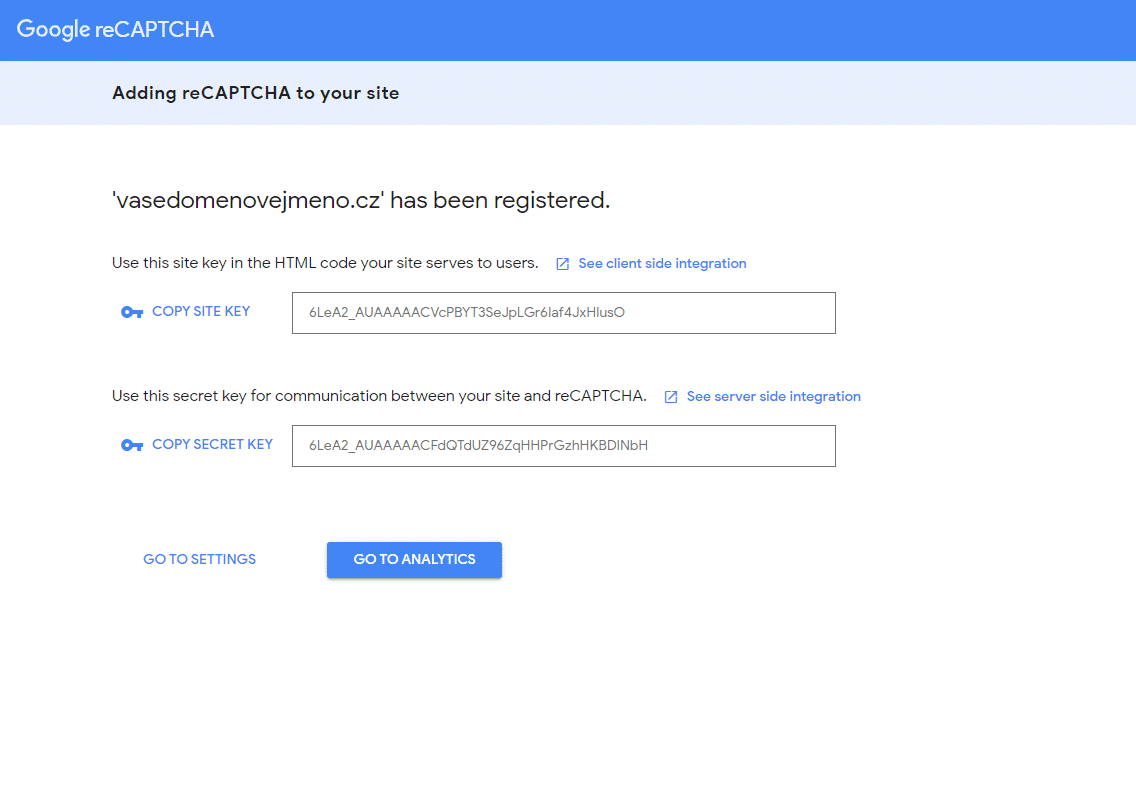The image size is (1136, 788).
Task: Go to settings
Action: pyautogui.click(x=199, y=559)
